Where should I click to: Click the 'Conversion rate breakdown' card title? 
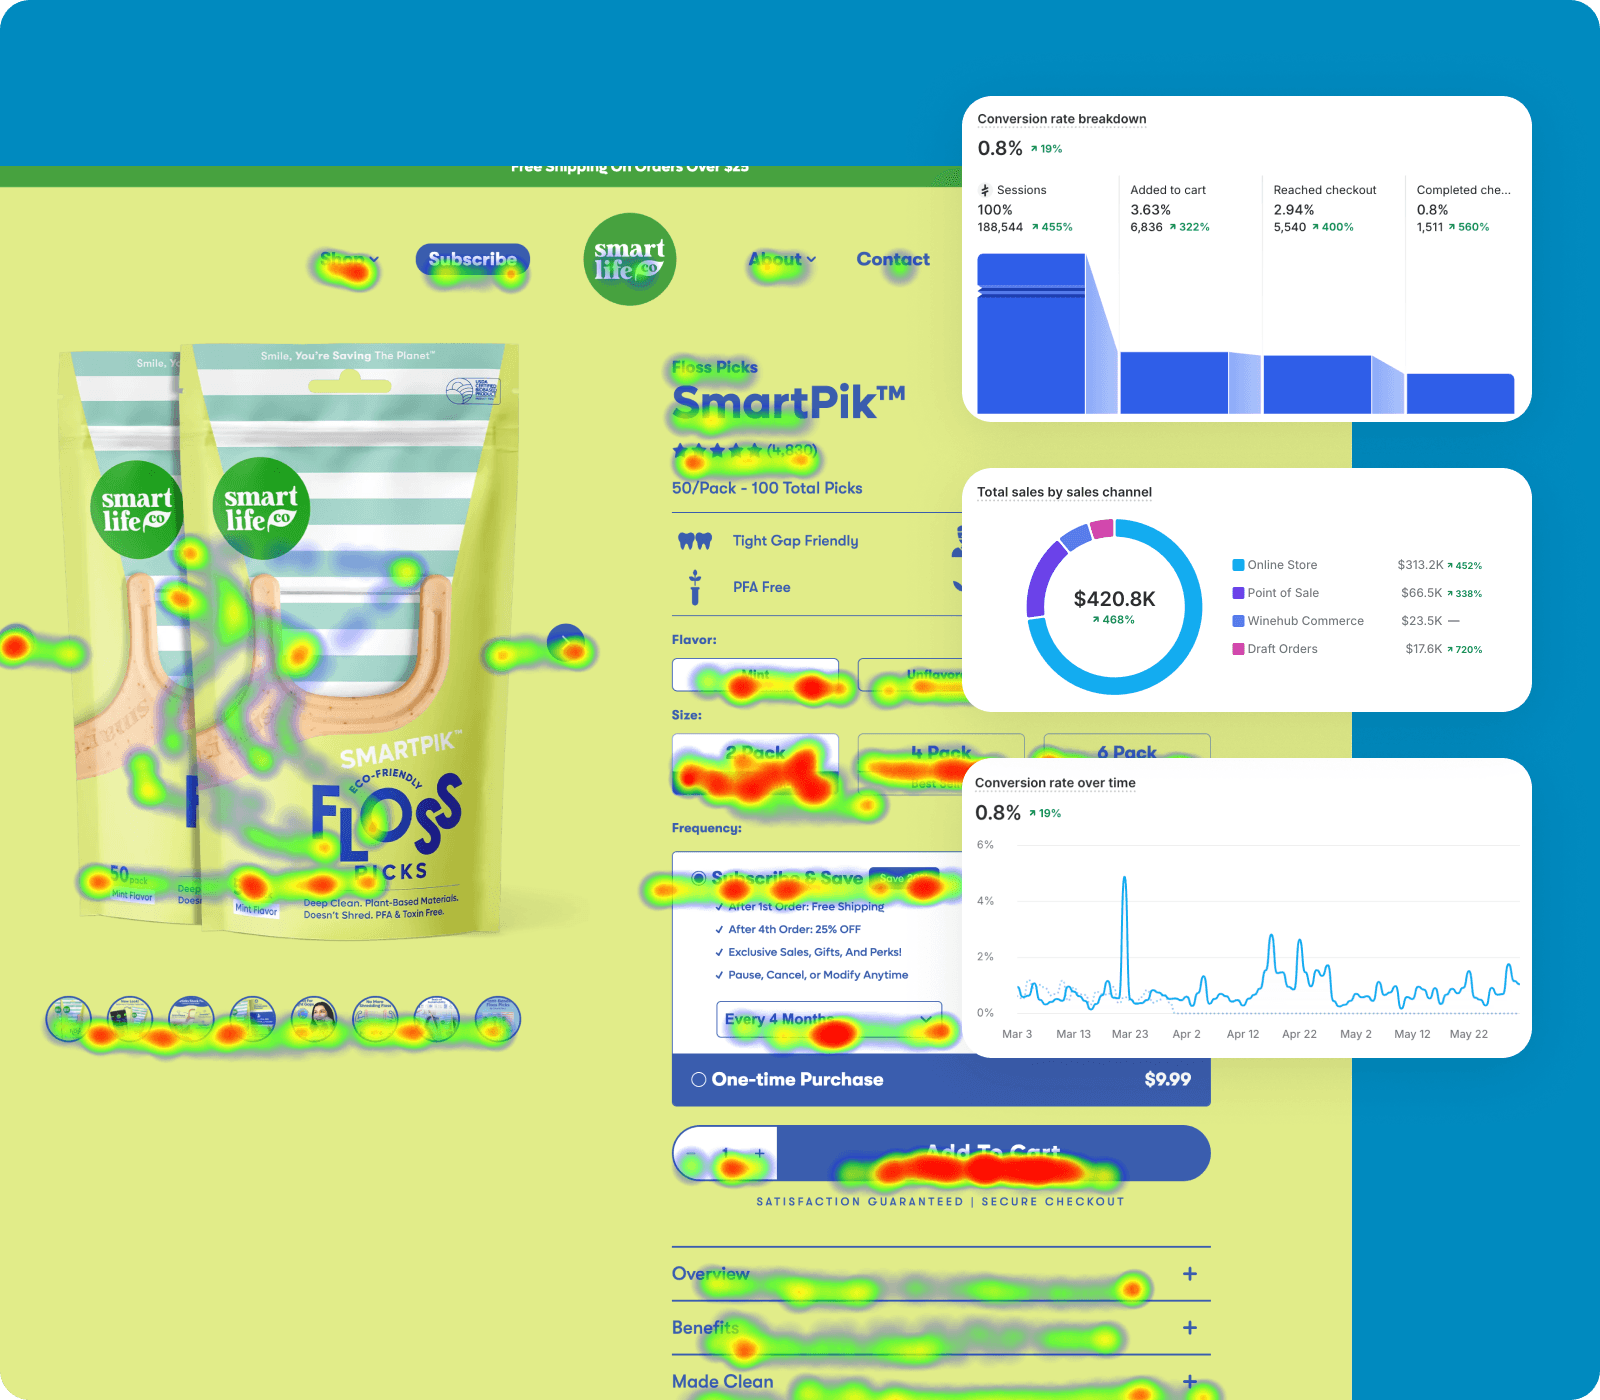(x=1062, y=119)
